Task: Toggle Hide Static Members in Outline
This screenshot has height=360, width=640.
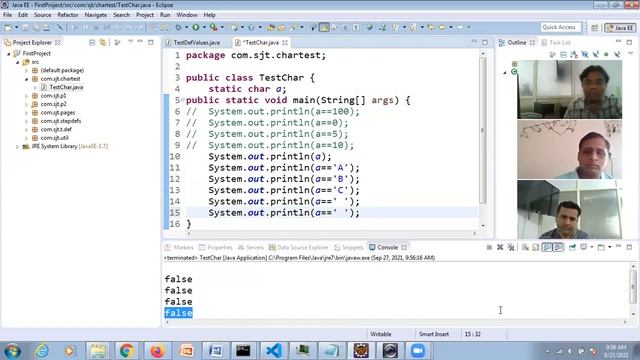Action: point(596,54)
